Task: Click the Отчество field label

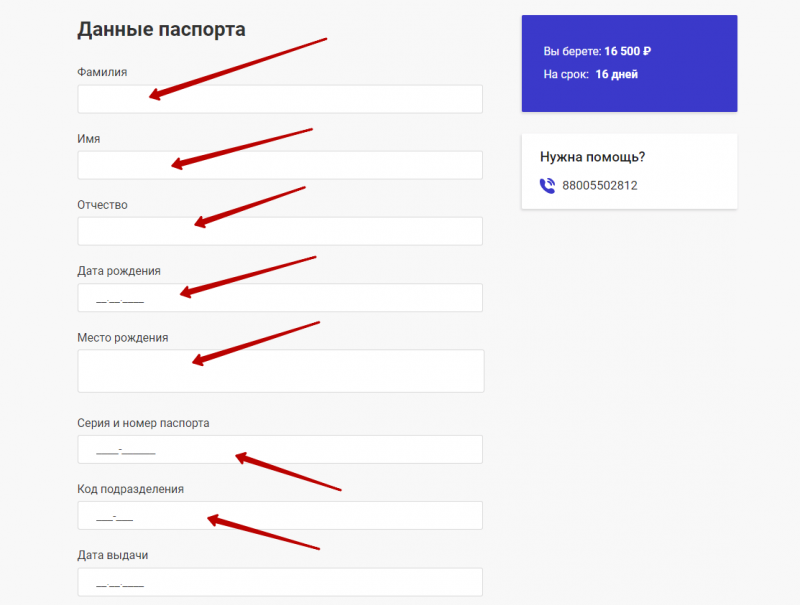Action: 102,205
